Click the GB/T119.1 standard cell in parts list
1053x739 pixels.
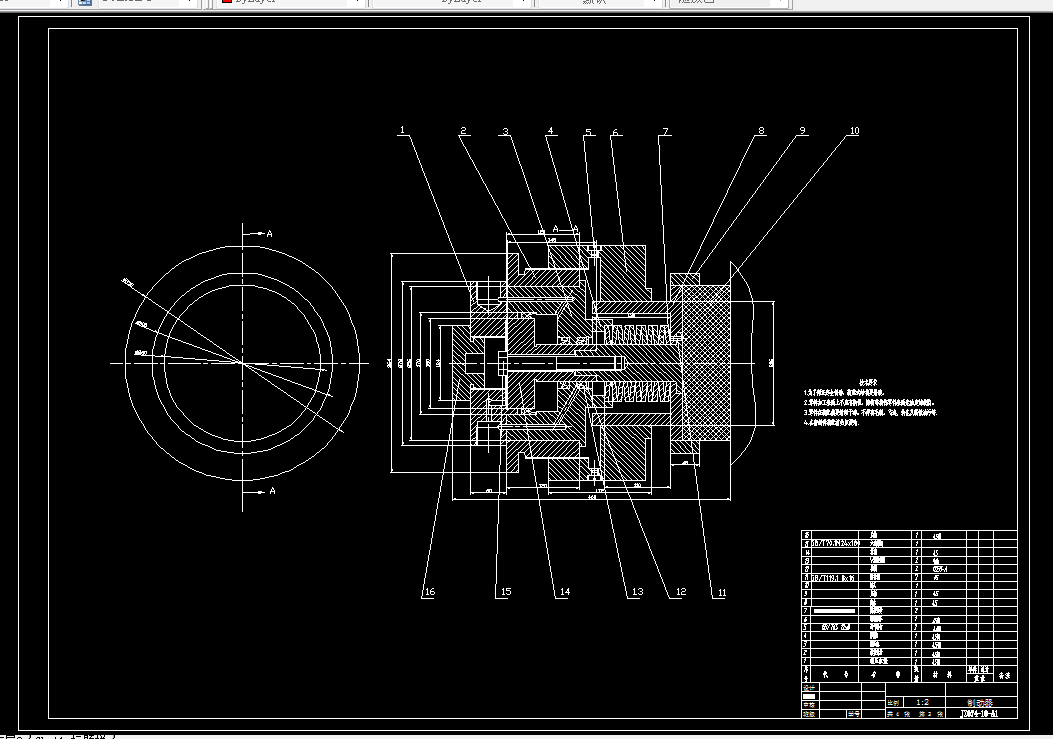833,578
